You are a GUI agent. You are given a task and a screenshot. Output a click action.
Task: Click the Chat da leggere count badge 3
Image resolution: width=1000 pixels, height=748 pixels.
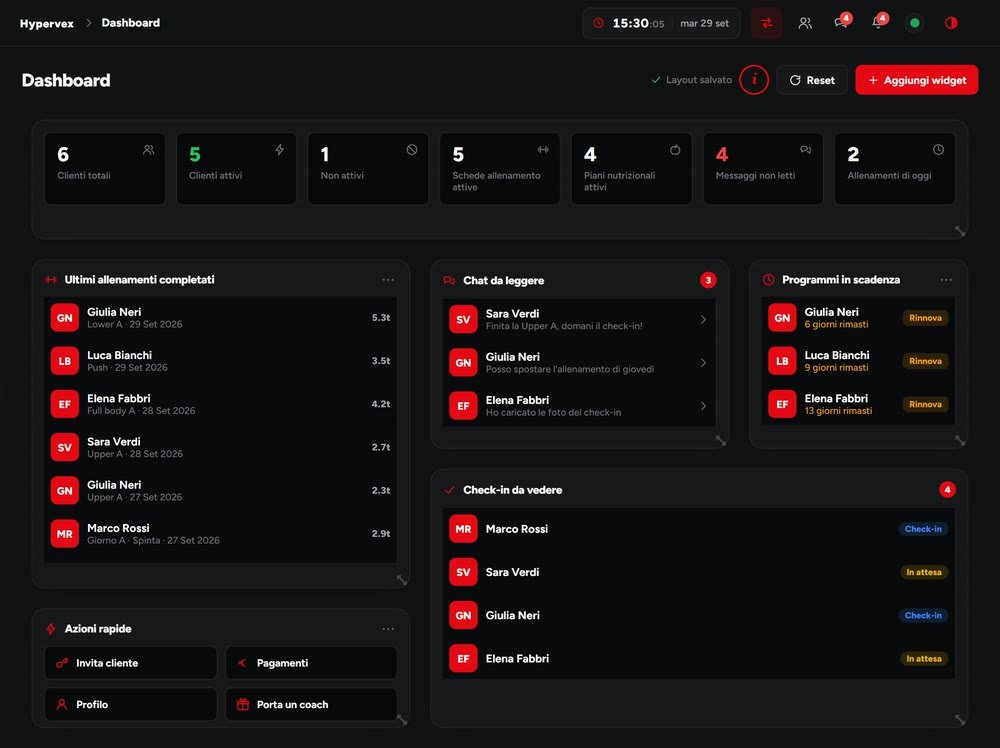click(708, 280)
